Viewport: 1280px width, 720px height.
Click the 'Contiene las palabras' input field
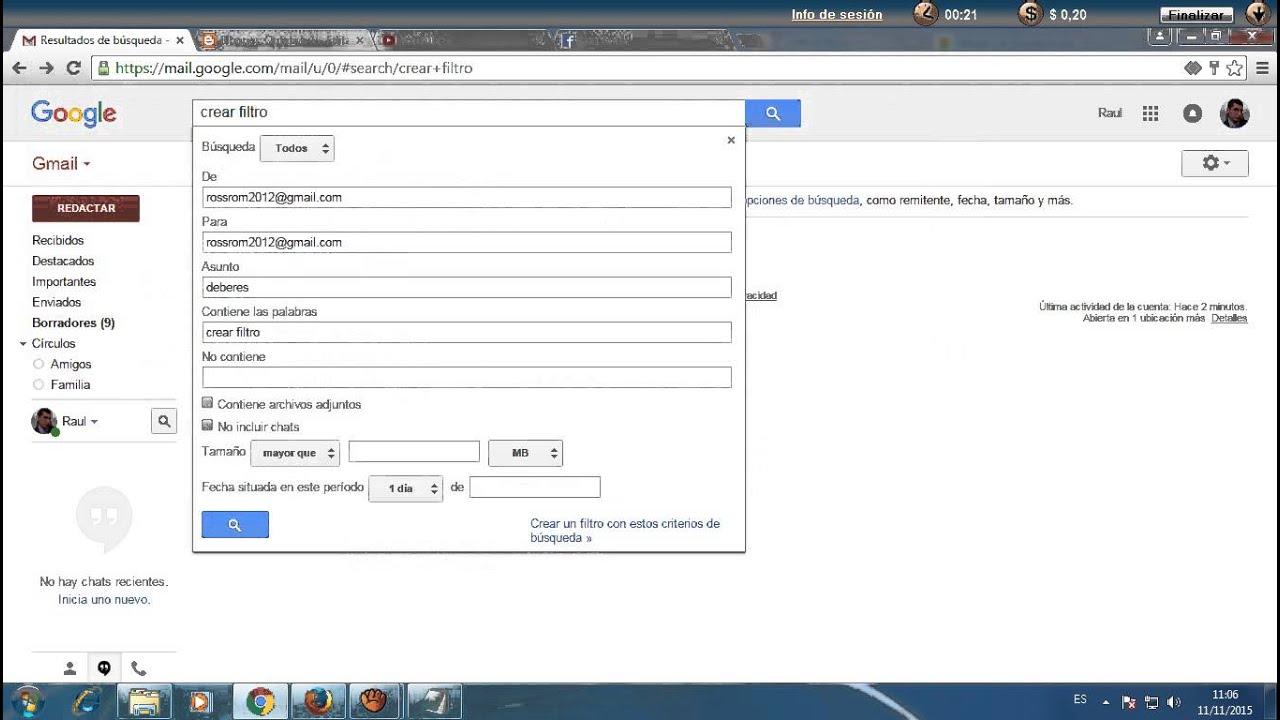(x=467, y=332)
